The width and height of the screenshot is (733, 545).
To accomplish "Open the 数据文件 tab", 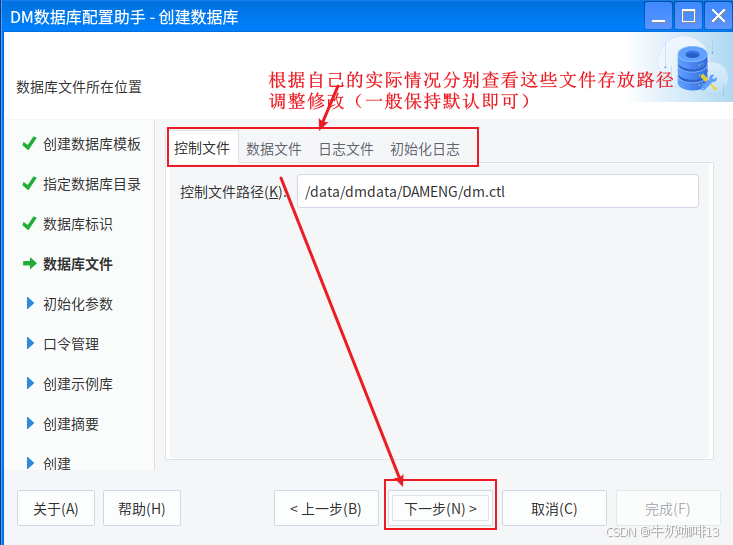I will coord(274,149).
